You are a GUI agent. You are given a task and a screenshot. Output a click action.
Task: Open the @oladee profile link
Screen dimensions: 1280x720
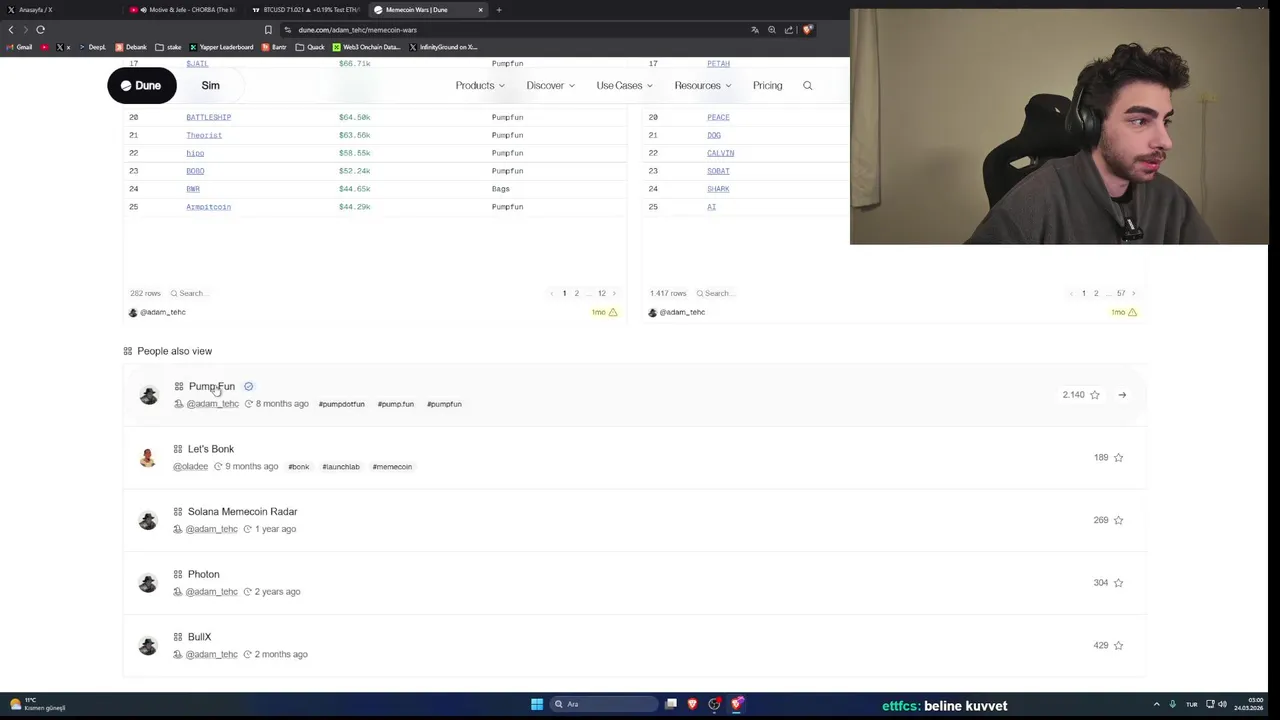pyautogui.click(x=190, y=467)
